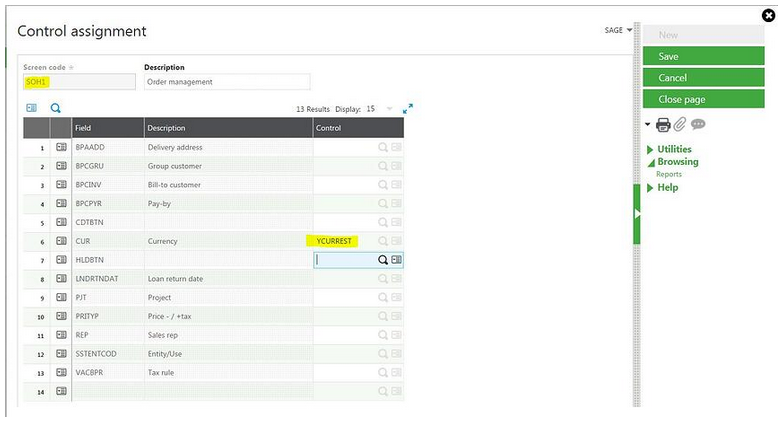Open row actions icon for BPAADD row
This screenshot has height=423, width=783.
click(x=61, y=147)
